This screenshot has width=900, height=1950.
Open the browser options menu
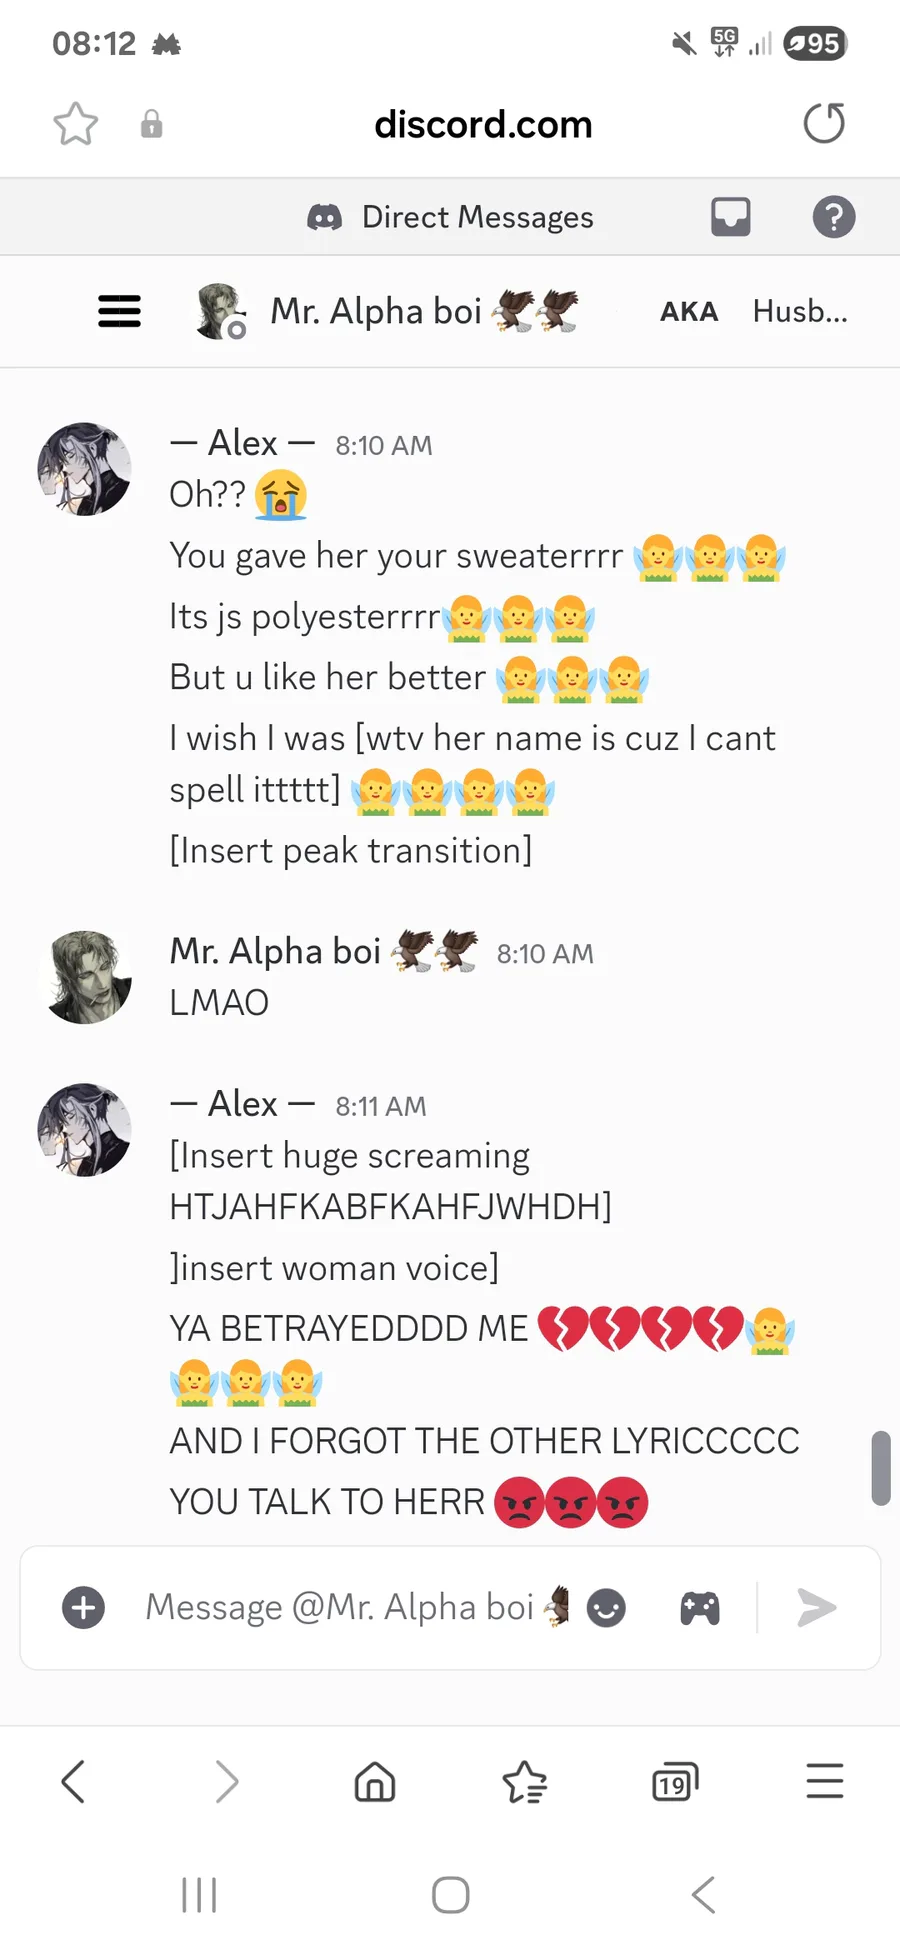[825, 1781]
